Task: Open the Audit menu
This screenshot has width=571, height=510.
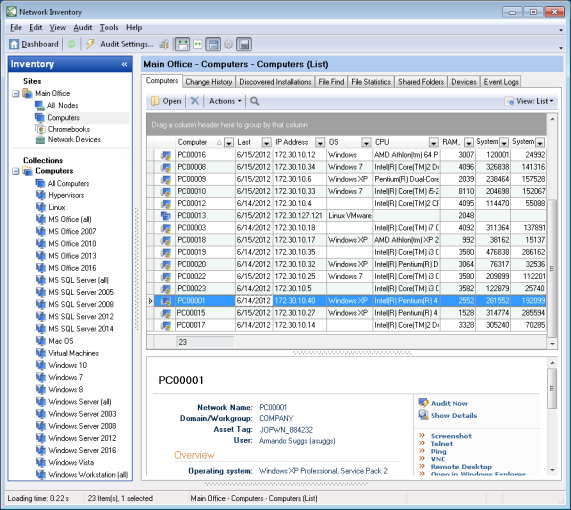Action: pos(83,28)
